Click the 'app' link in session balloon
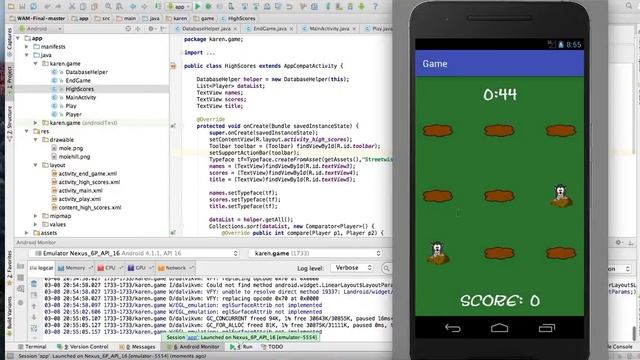Image resolution: width=640 pixels, height=360 pixels. tap(192, 337)
